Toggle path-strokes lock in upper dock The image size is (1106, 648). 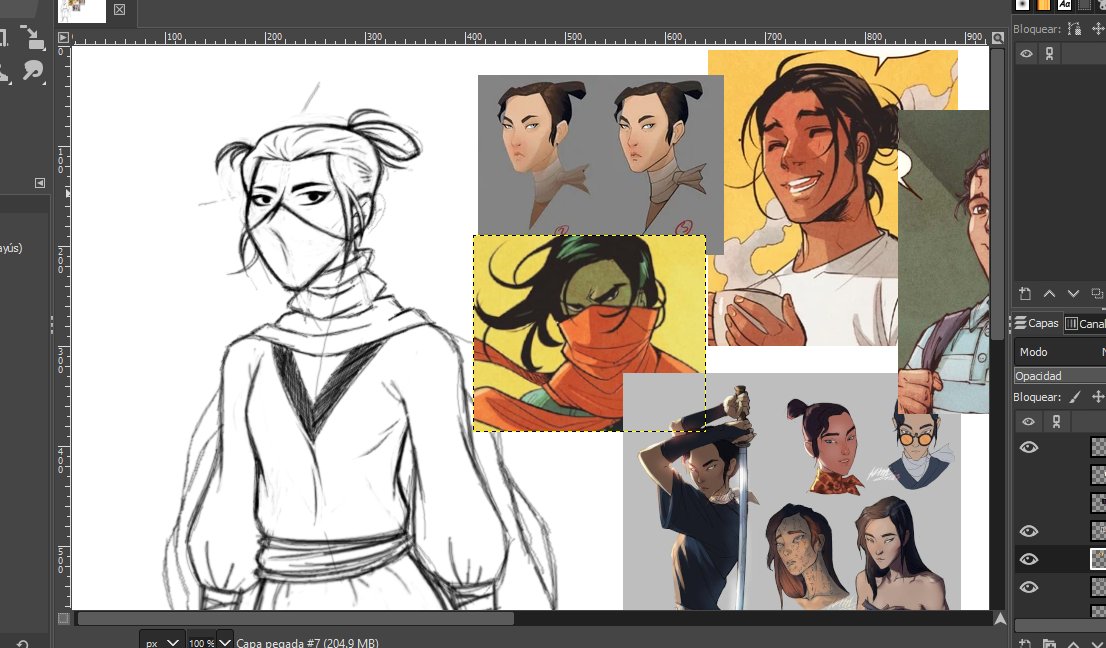pos(1074,29)
